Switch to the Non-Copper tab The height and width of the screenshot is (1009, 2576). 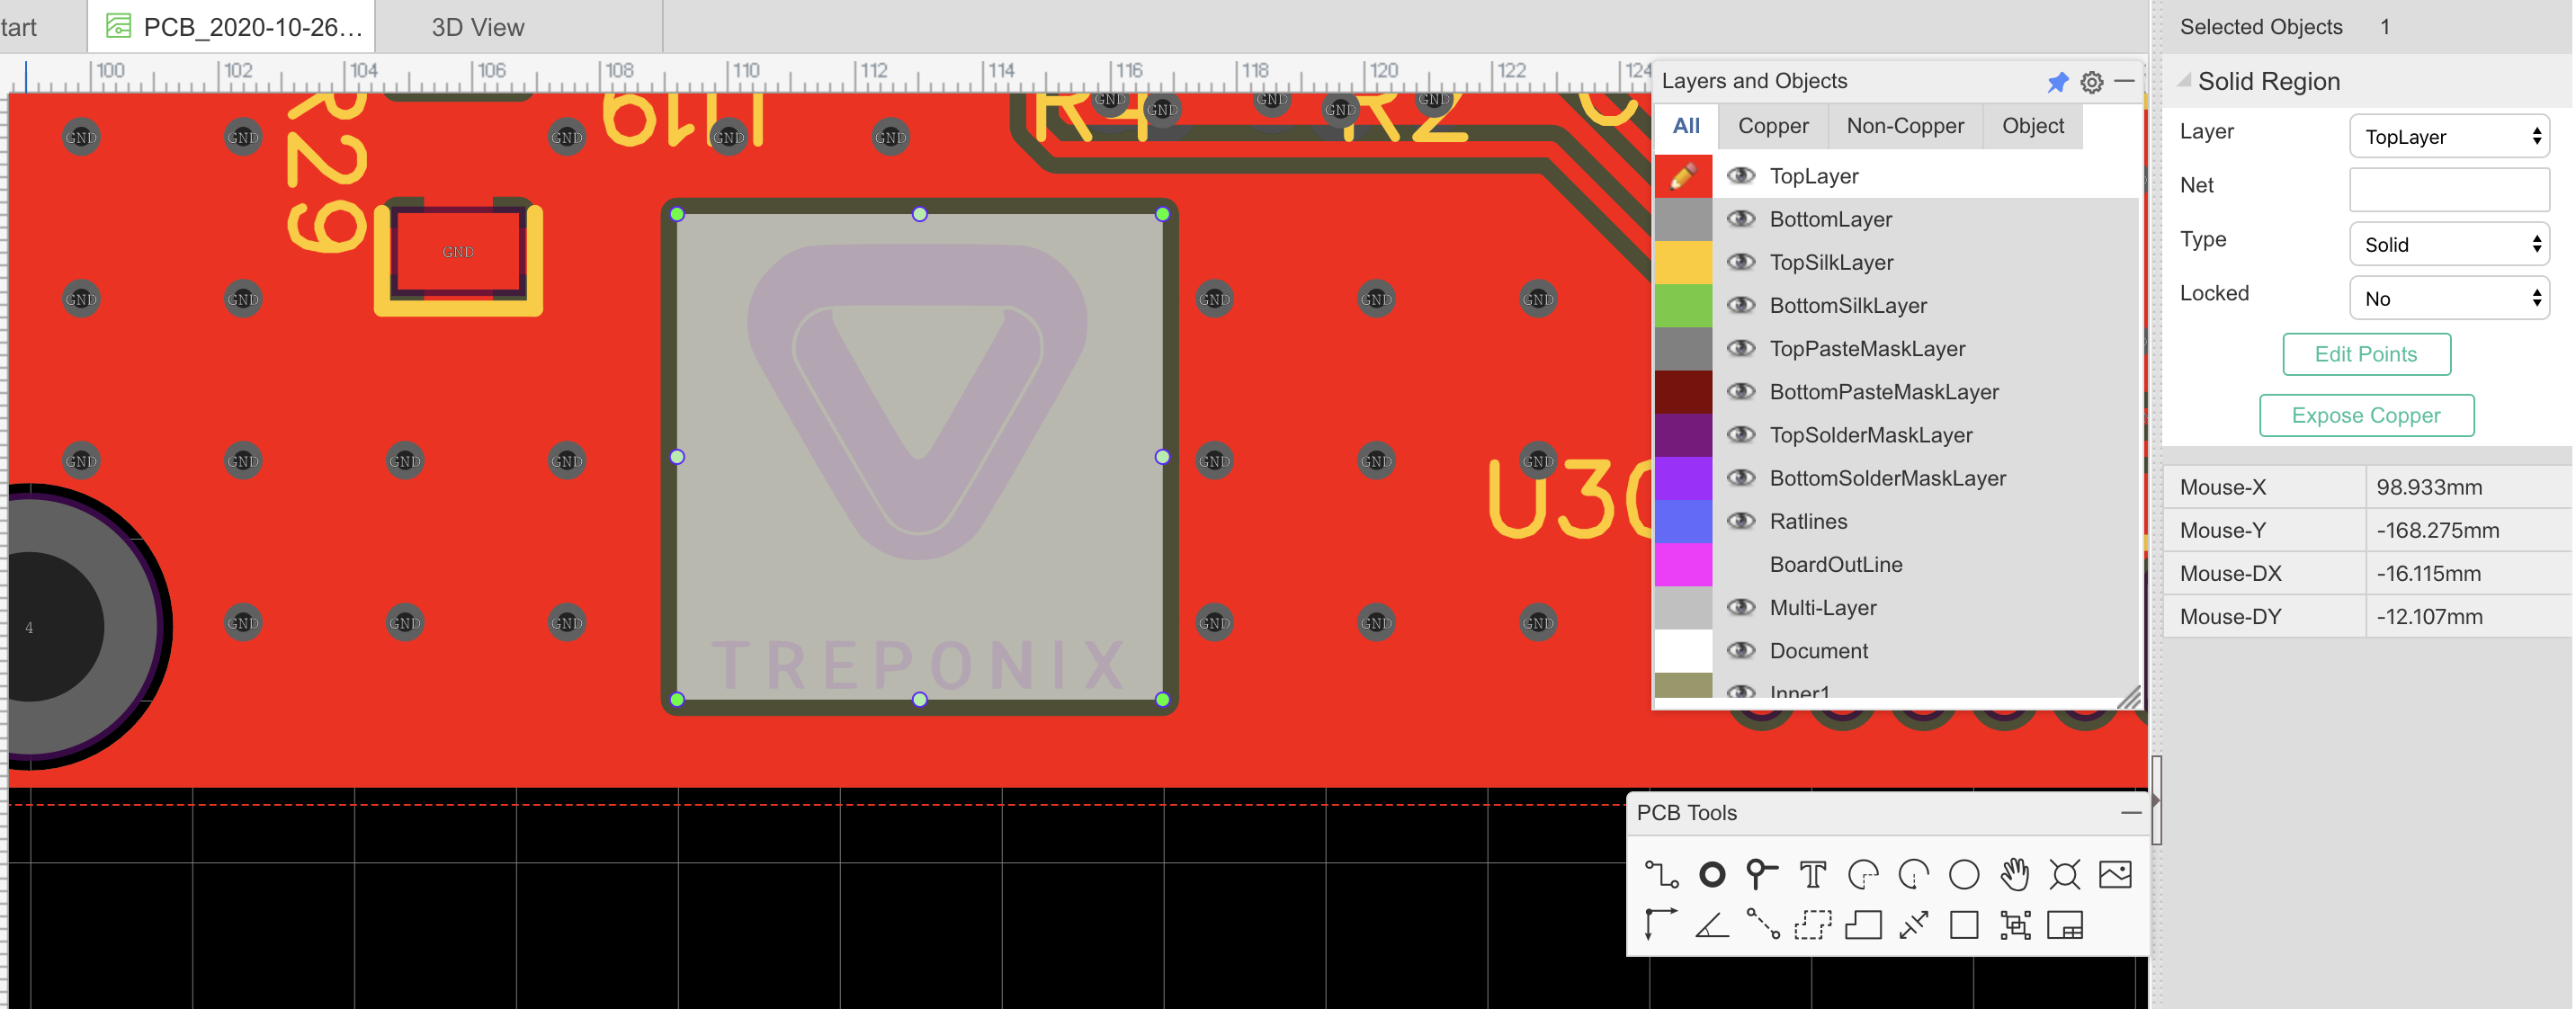click(1904, 126)
